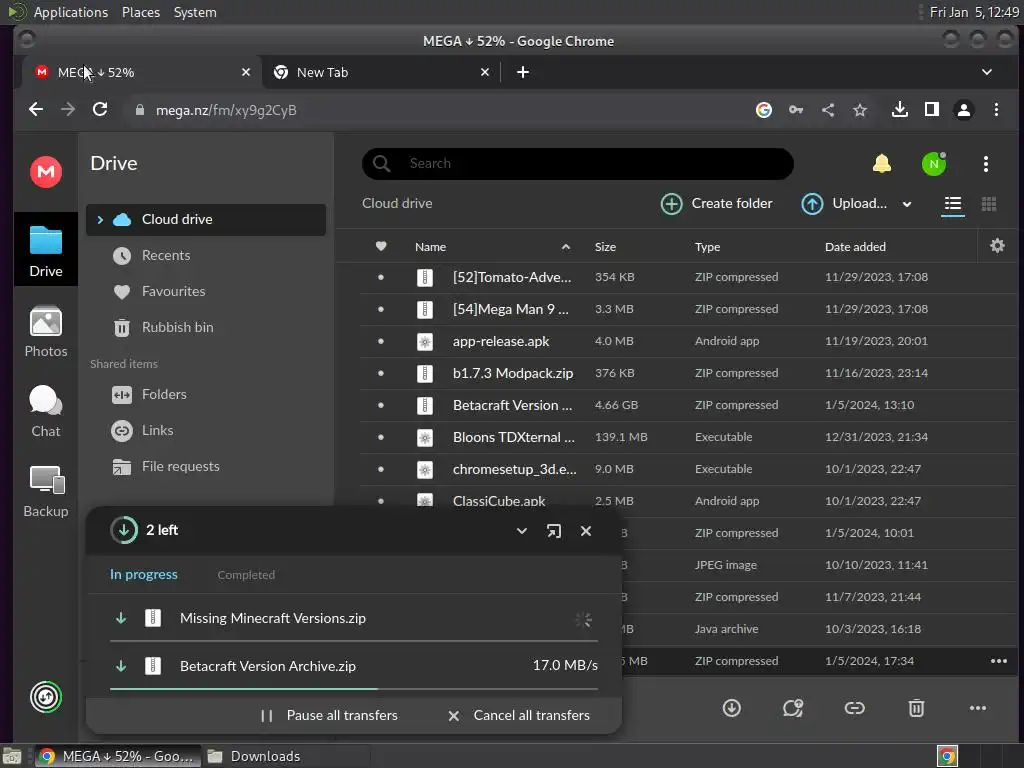
Task: Select the Drive section icon
Action: [x=46, y=250]
